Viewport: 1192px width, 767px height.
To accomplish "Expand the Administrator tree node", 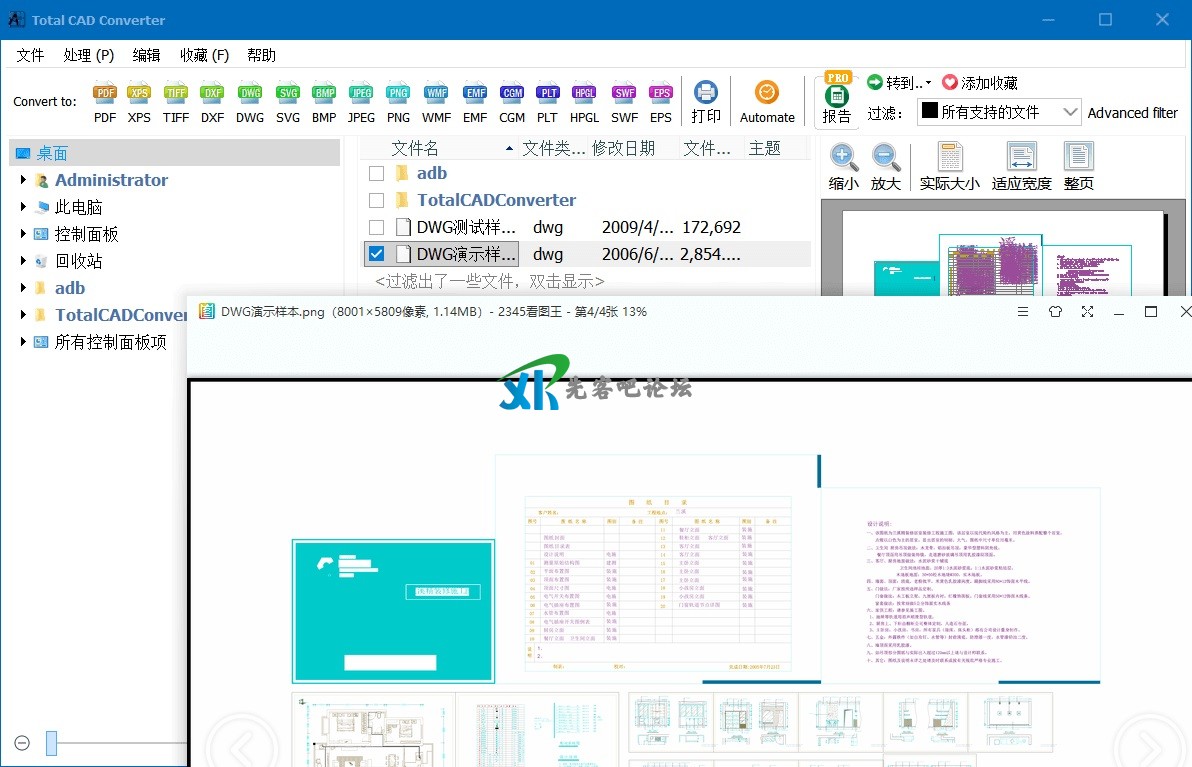I will tap(23, 180).
